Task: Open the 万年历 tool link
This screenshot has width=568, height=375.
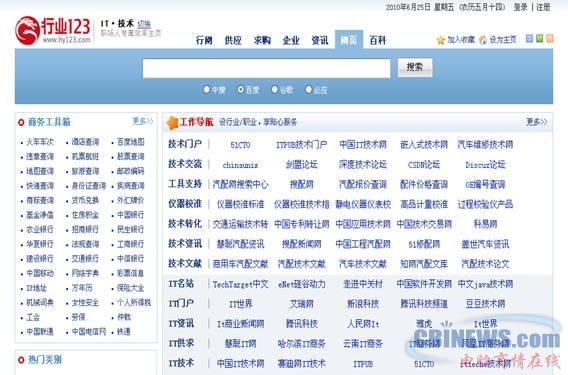Action: [82, 288]
